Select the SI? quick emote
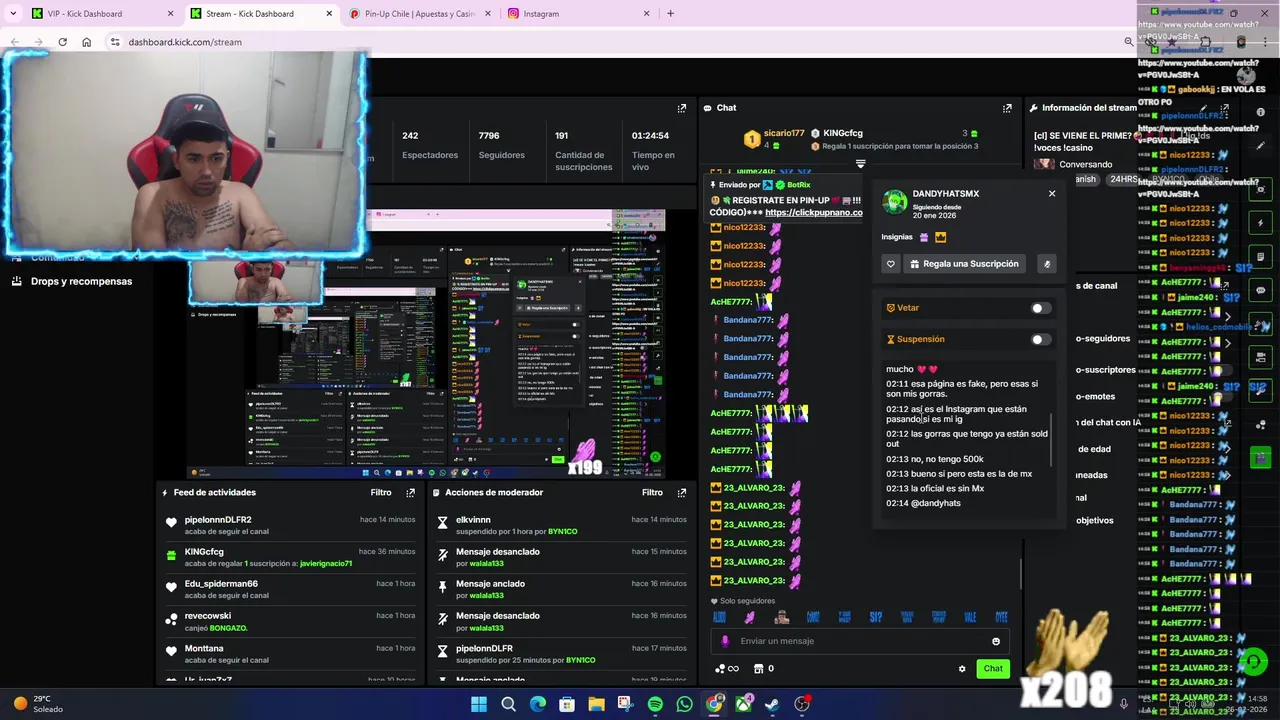The width and height of the screenshot is (1280, 720). click(x=876, y=618)
